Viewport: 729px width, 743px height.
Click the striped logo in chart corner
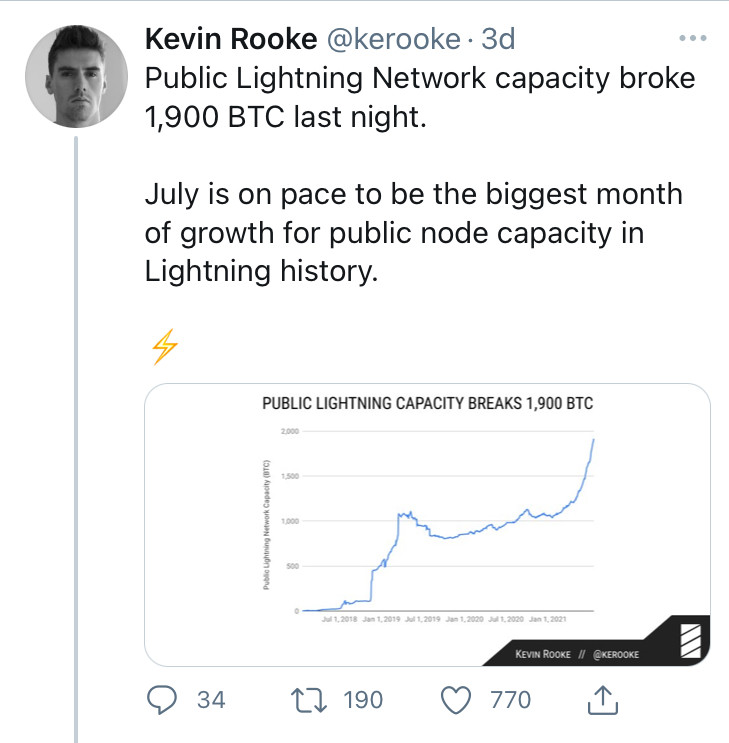[691, 641]
